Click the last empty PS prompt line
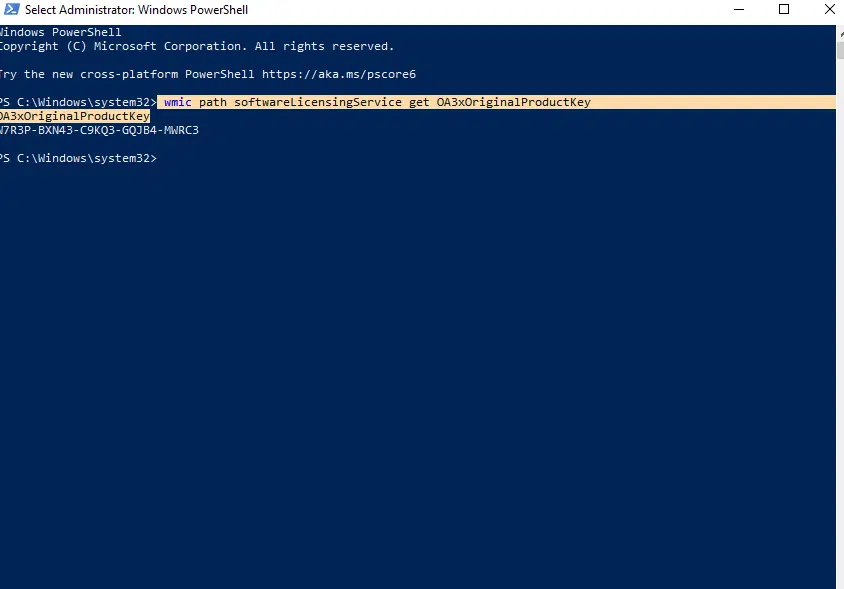The width and height of the screenshot is (844, 589). tap(78, 159)
